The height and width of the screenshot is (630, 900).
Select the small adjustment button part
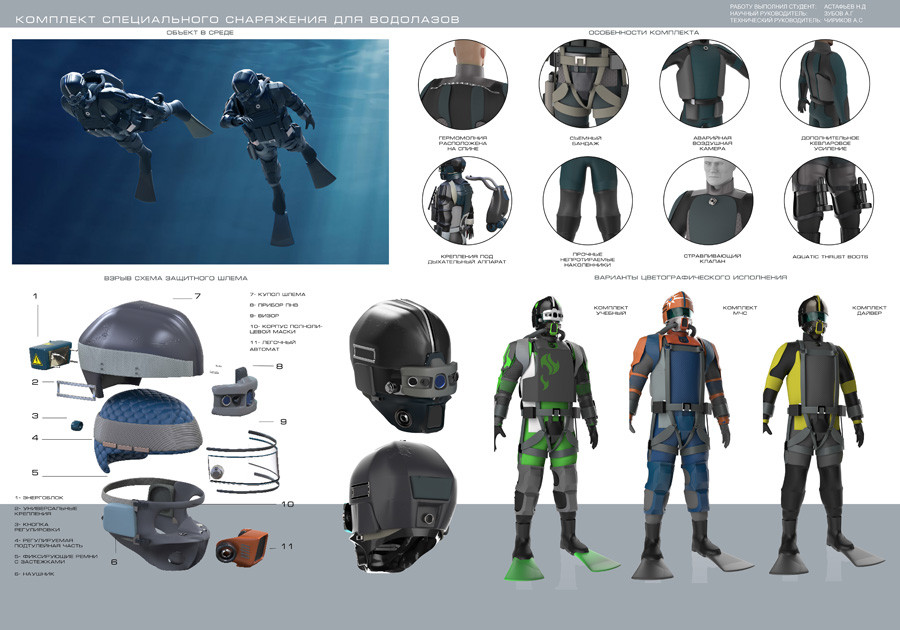pos(76,425)
